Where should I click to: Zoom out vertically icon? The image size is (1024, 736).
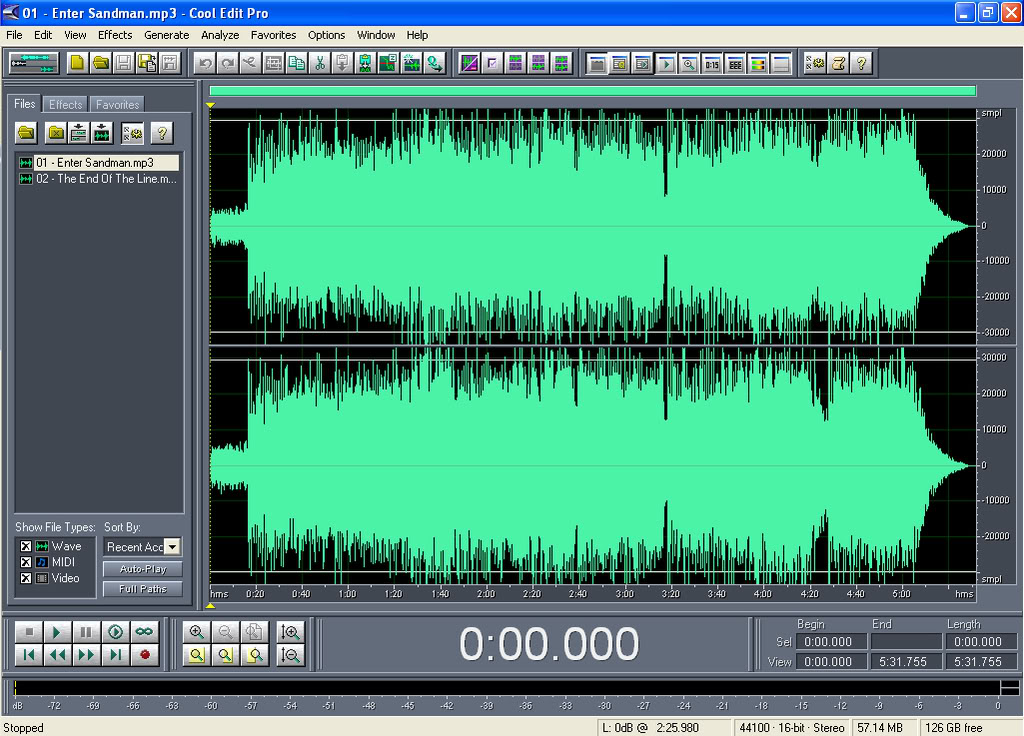[x=290, y=654]
